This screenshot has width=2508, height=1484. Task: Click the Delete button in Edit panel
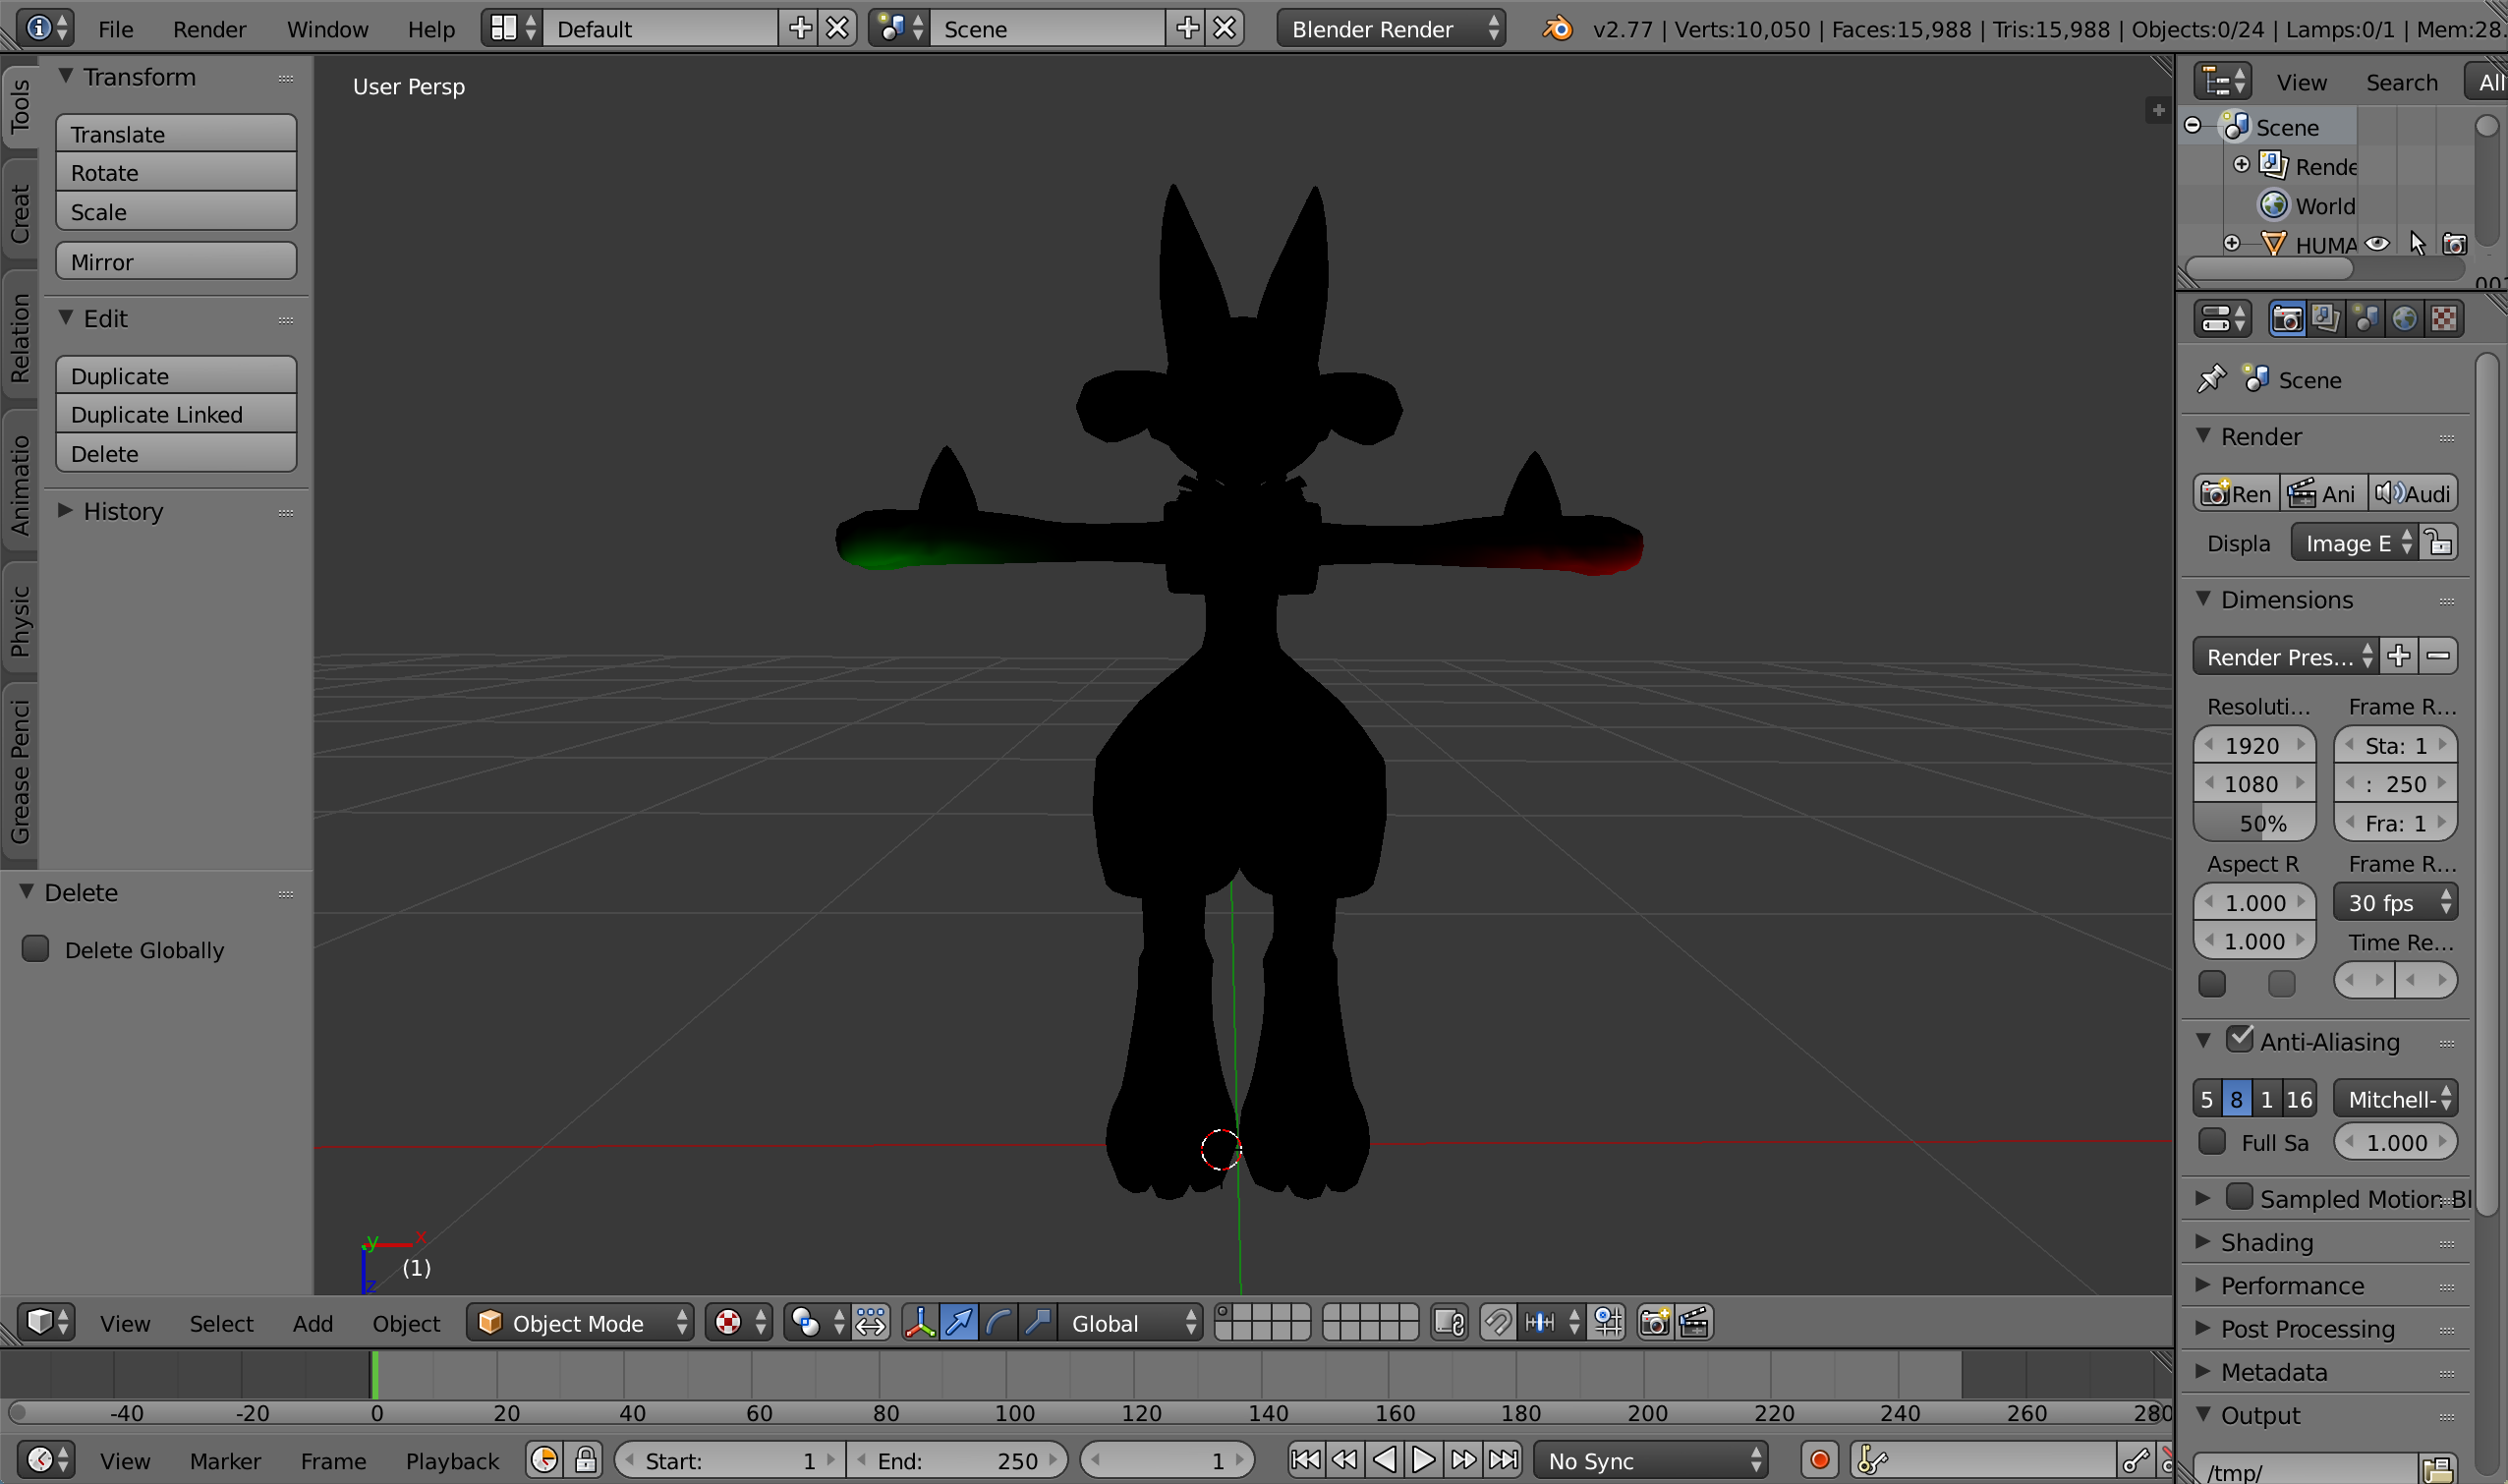pyautogui.click(x=176, y=453)
